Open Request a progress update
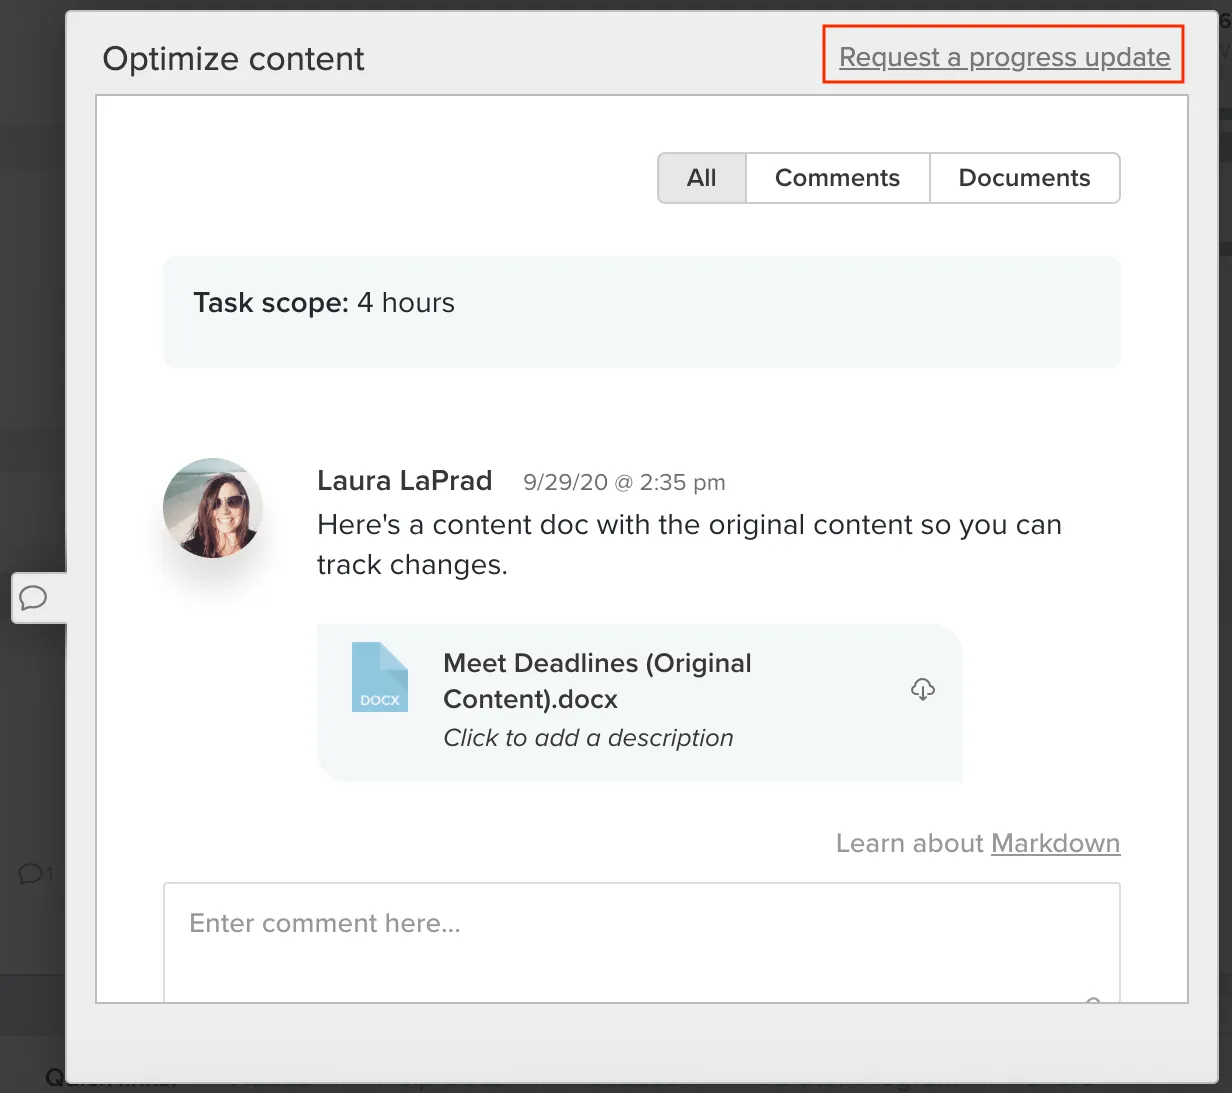The image size is (1232, 1093). [x=1004, y=57]
